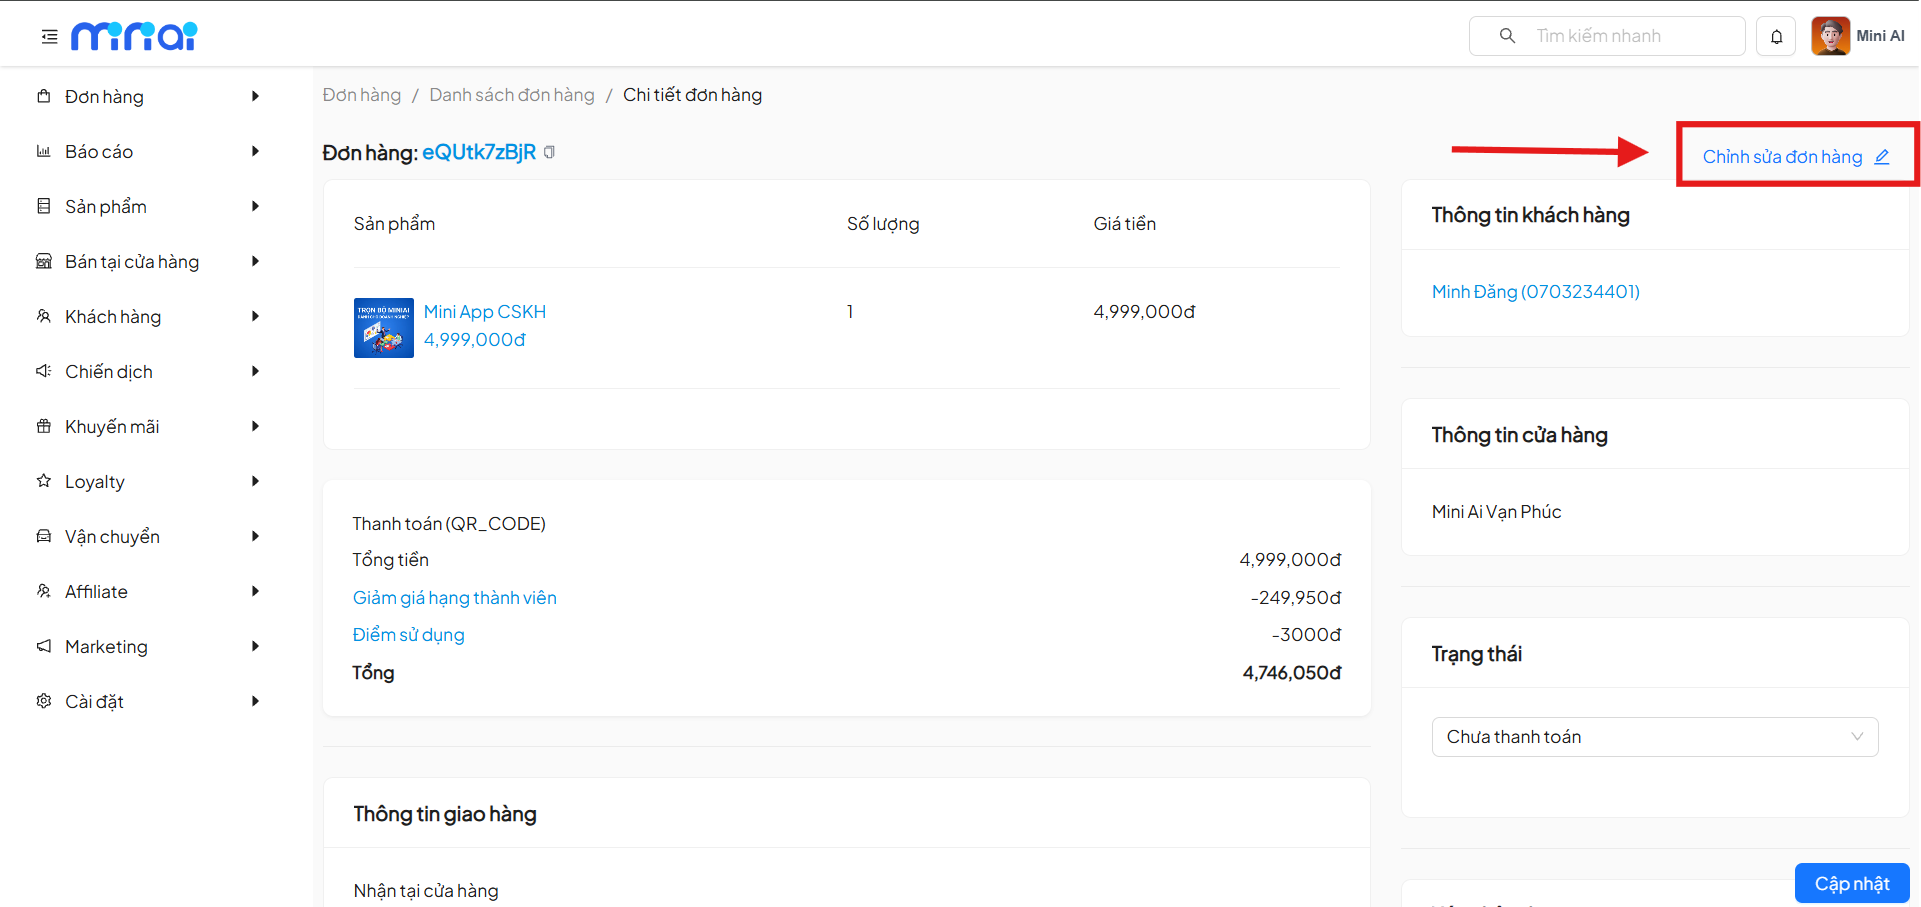Open the Marketing menu item
The height and width of the screenshot is (907, 1921).
106,647
